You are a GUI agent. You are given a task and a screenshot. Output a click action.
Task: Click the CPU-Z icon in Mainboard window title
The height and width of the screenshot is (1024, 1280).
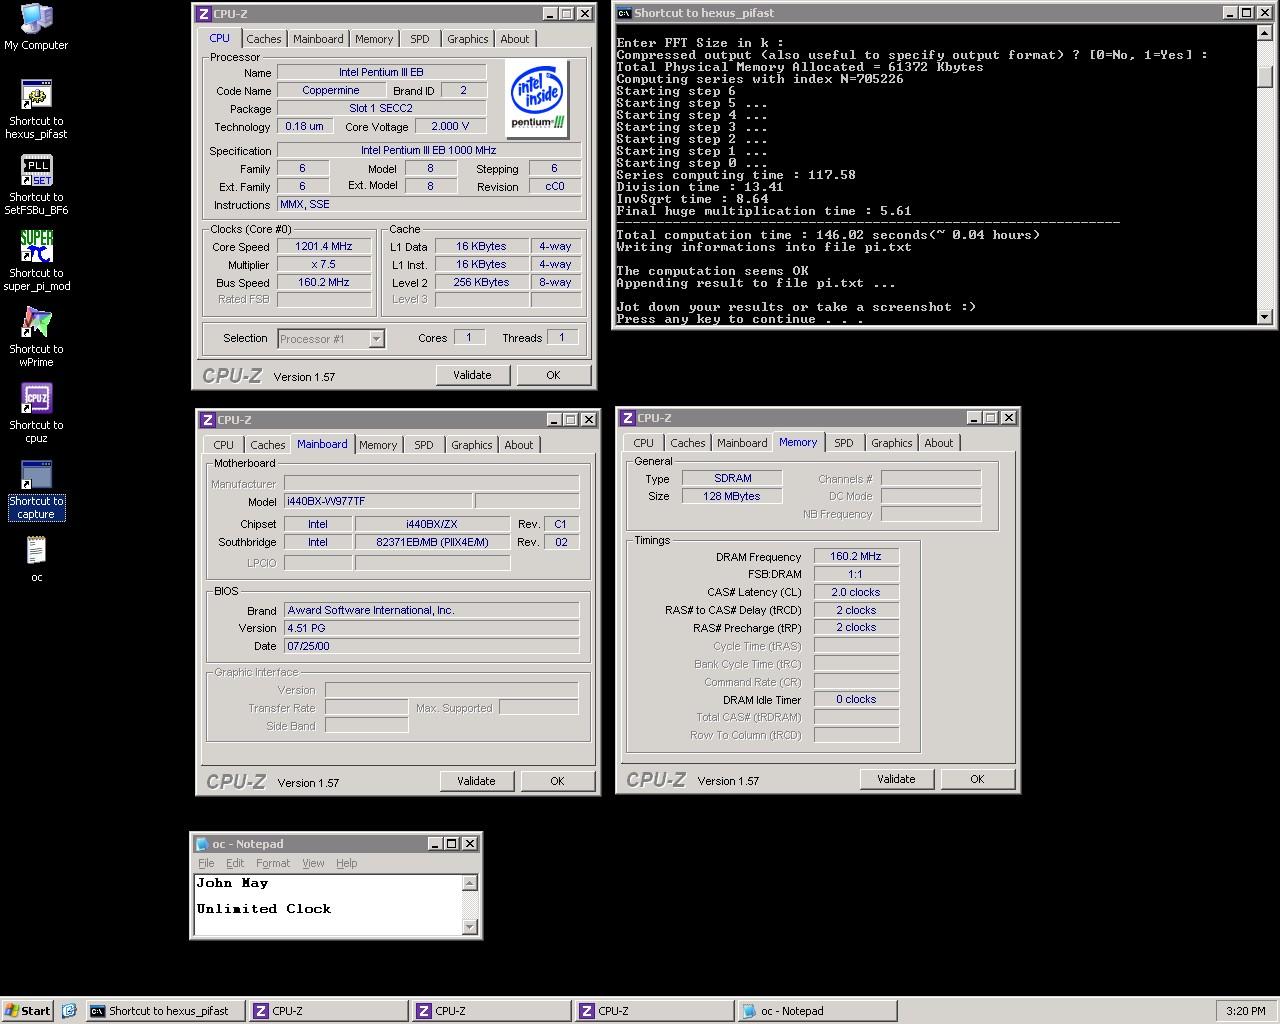click(x=208, y=420)
